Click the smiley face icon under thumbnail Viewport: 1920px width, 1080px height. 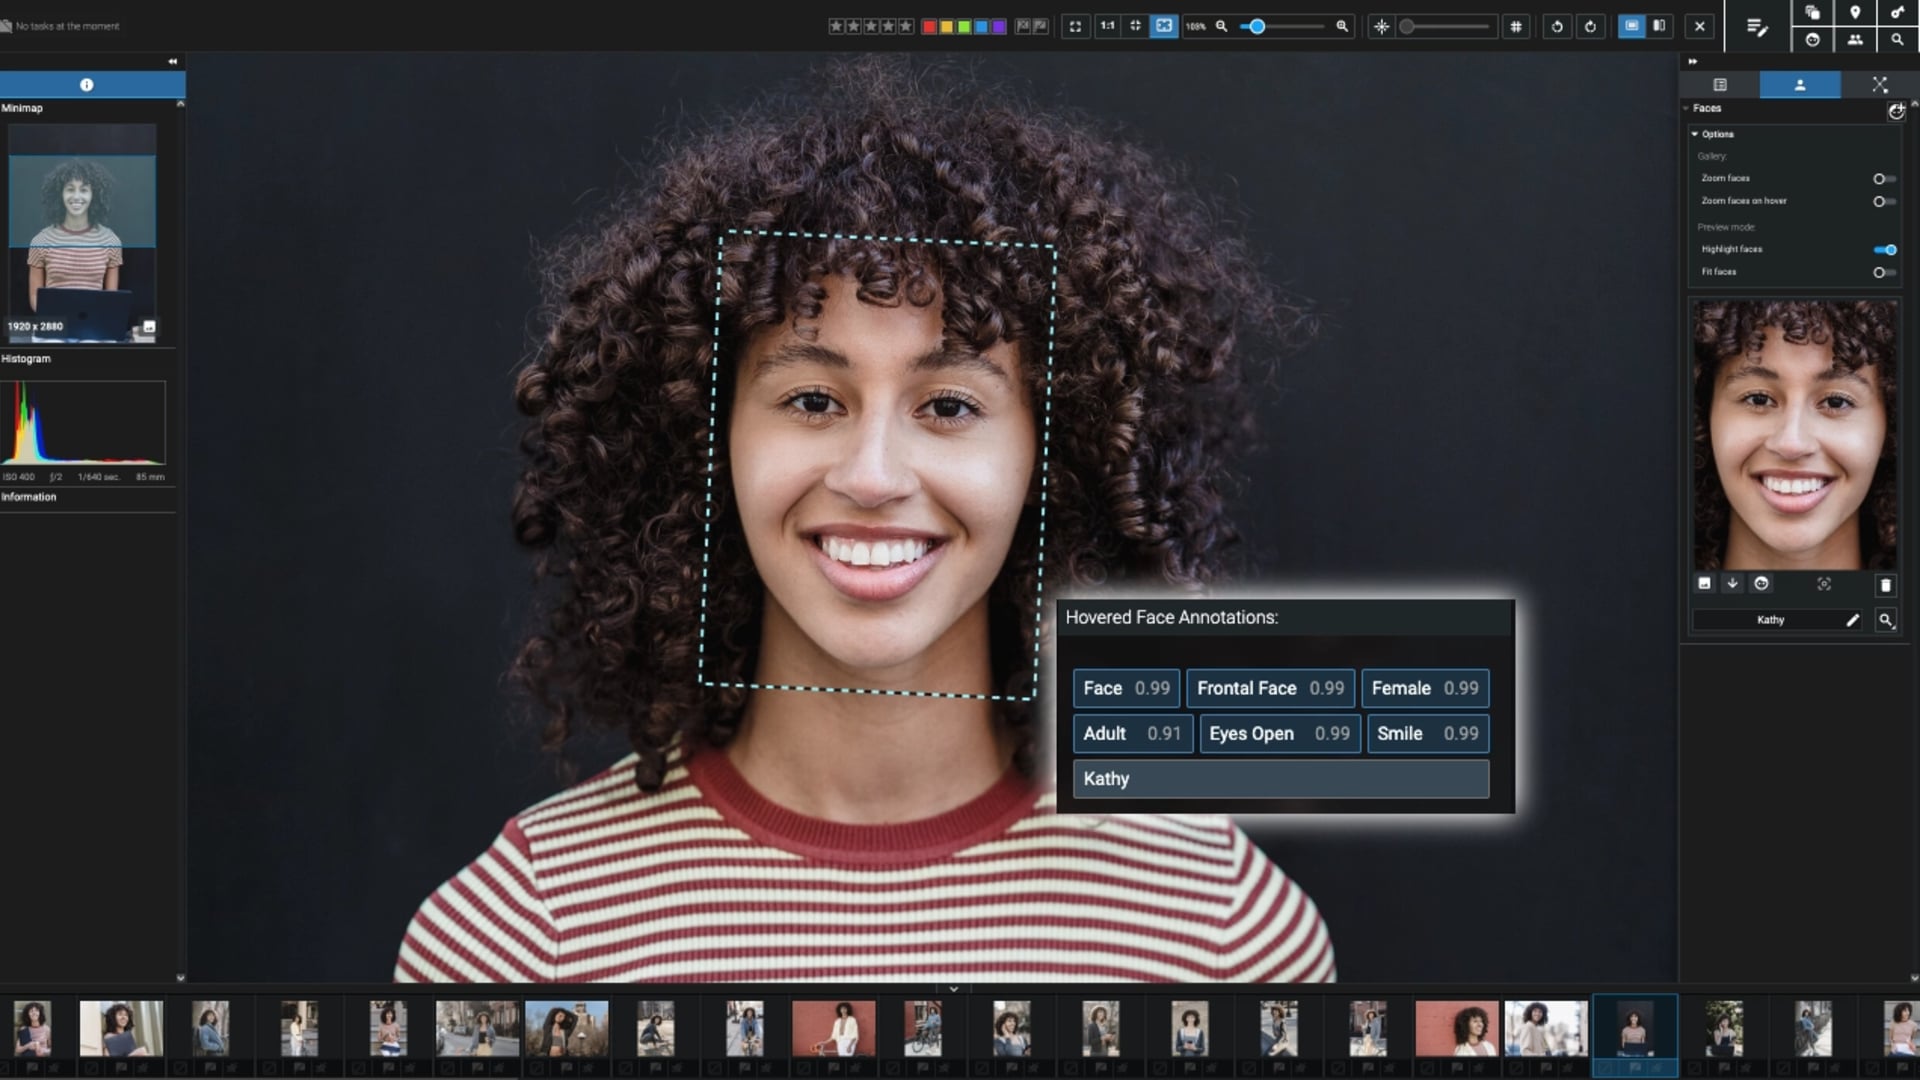coord(1761,584)
